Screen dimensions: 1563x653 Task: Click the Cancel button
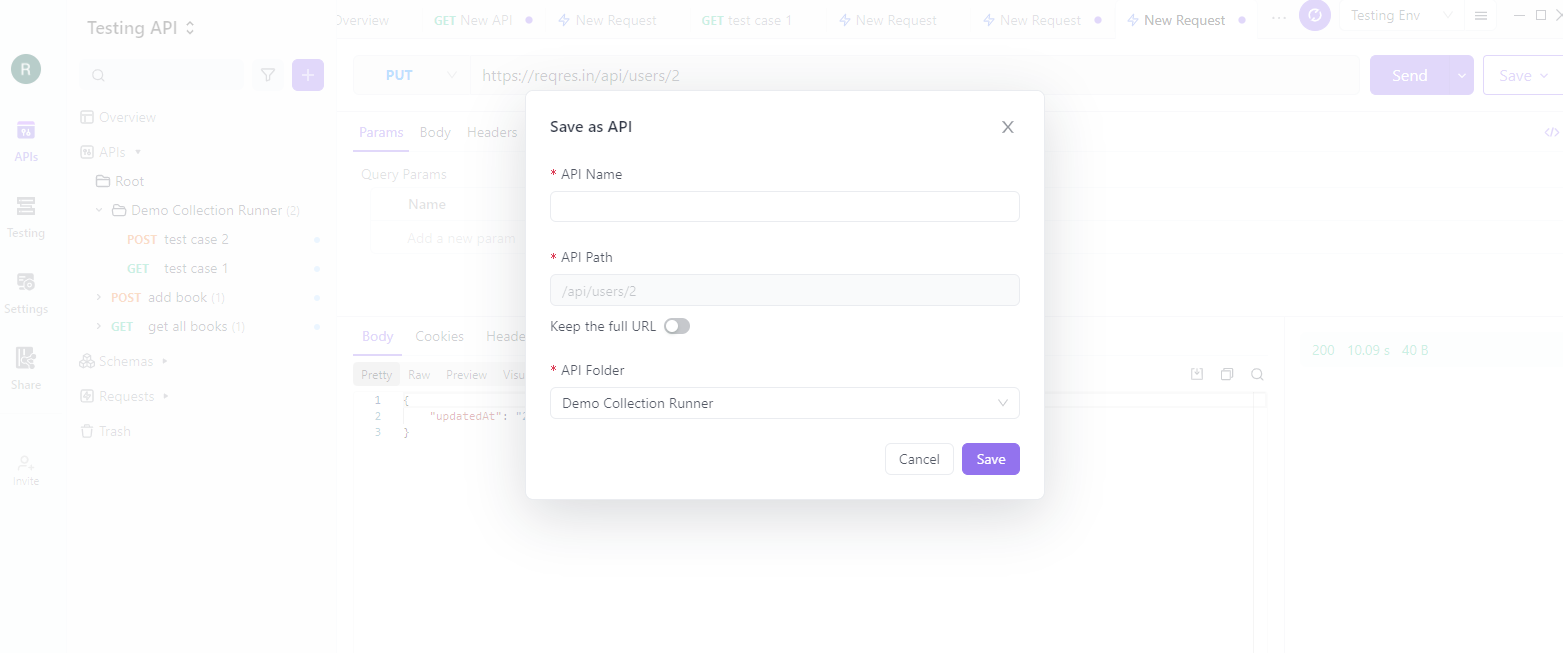(919, 459)
